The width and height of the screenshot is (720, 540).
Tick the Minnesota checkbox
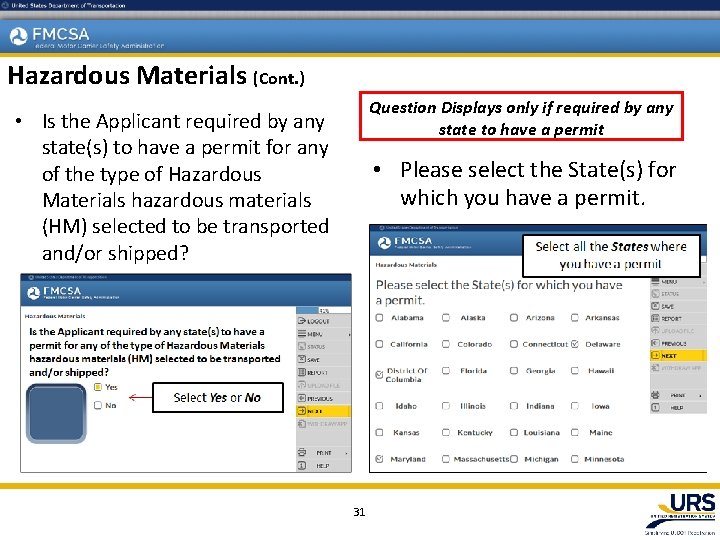click(574, 459)
